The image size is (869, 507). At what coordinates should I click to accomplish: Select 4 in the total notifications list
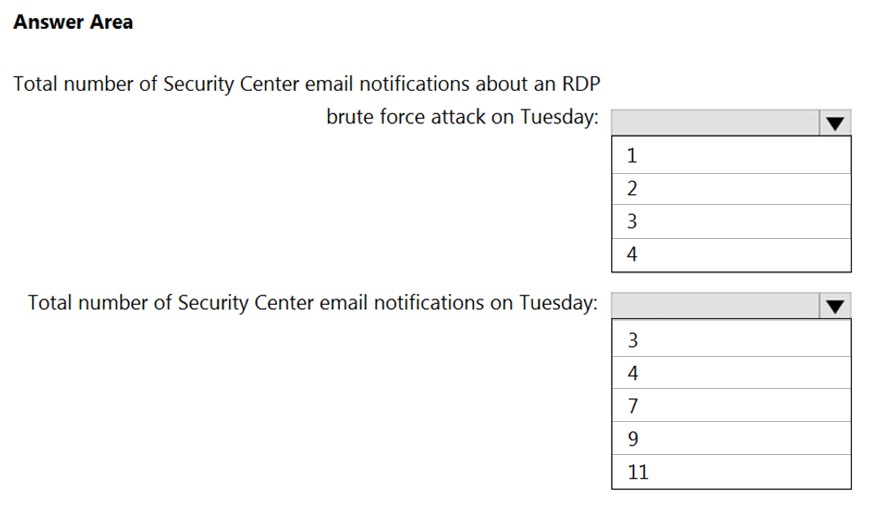pyautogui.click(x=731, y=373)
